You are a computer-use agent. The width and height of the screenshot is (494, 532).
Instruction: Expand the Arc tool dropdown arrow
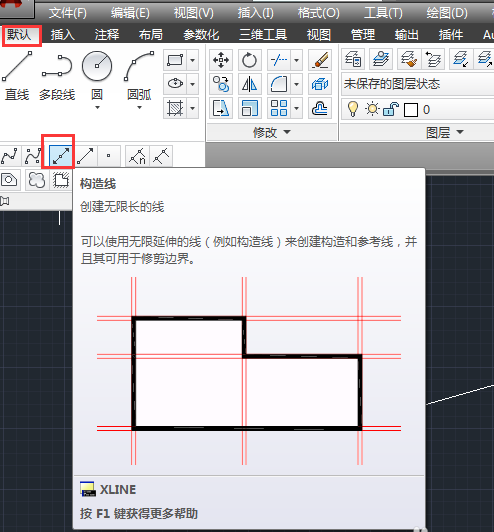pyautogui.click(x=139, y=108)
